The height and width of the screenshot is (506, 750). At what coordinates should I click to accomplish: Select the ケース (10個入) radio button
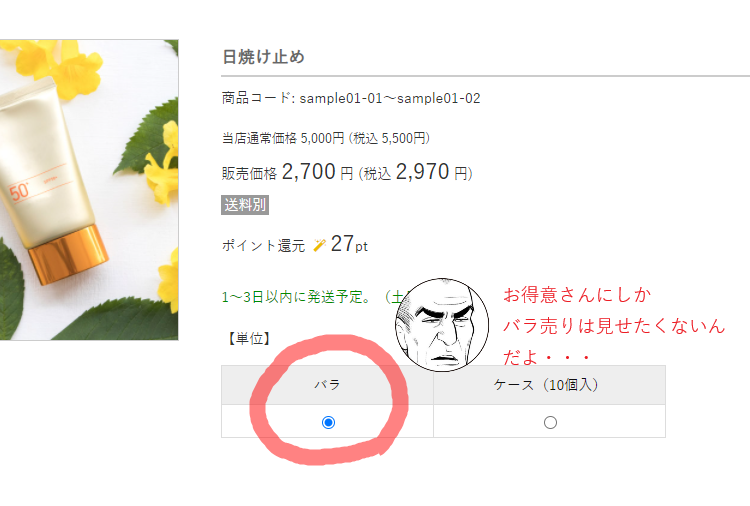(550, 422)
